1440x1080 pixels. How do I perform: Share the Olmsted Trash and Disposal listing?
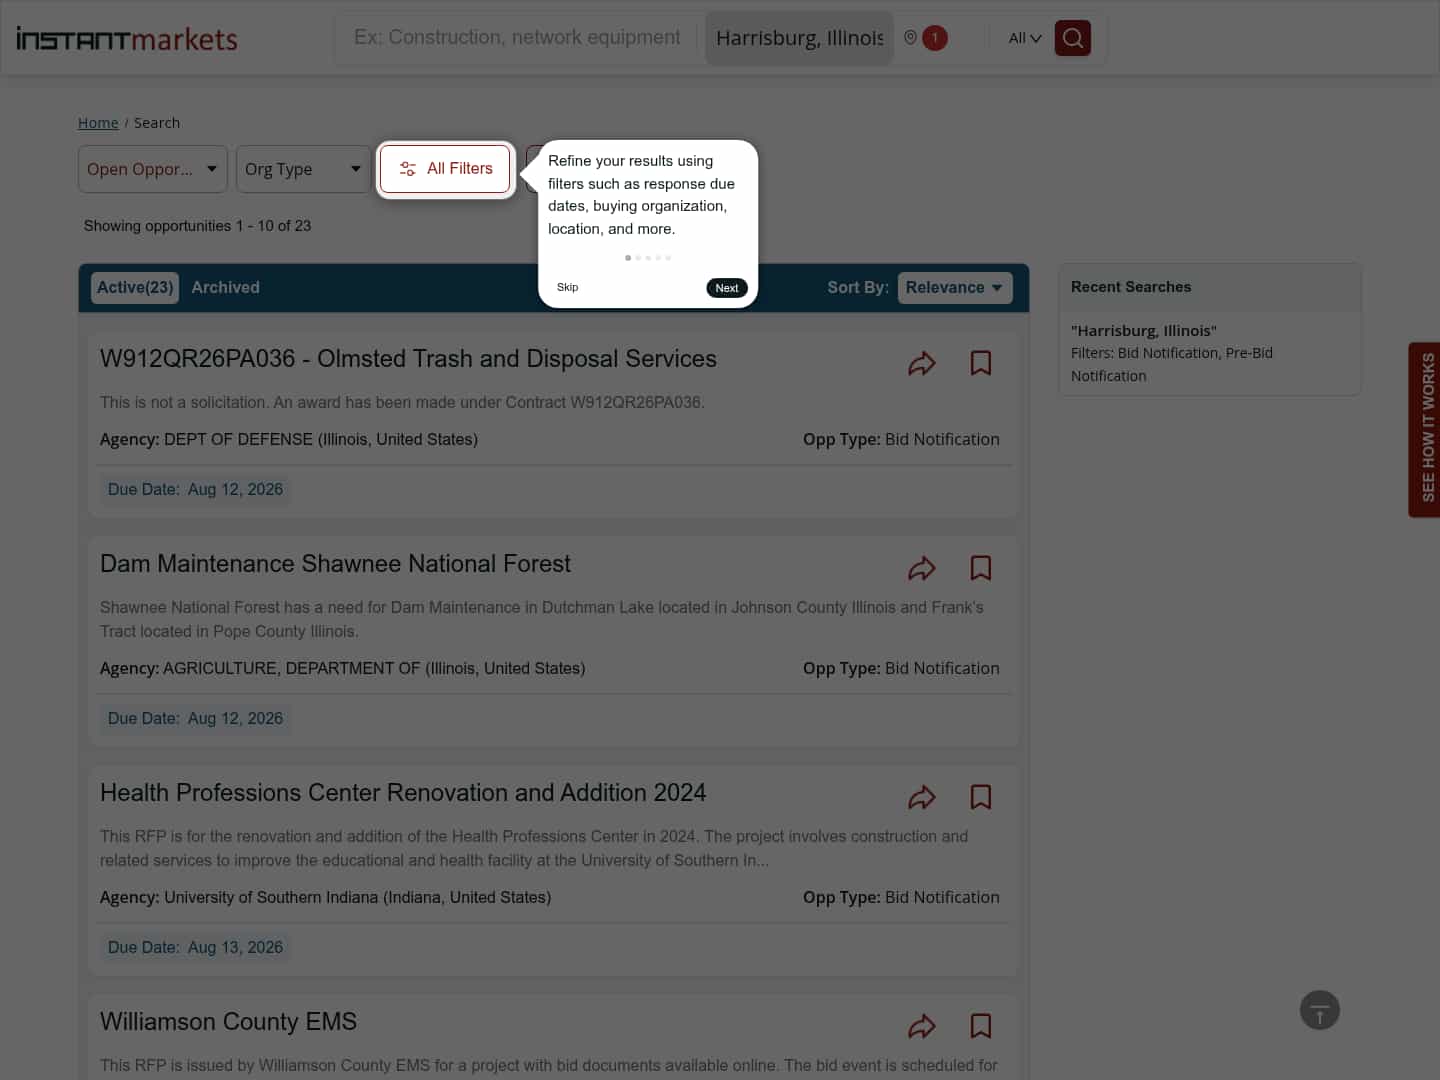[x=922, y=363]
